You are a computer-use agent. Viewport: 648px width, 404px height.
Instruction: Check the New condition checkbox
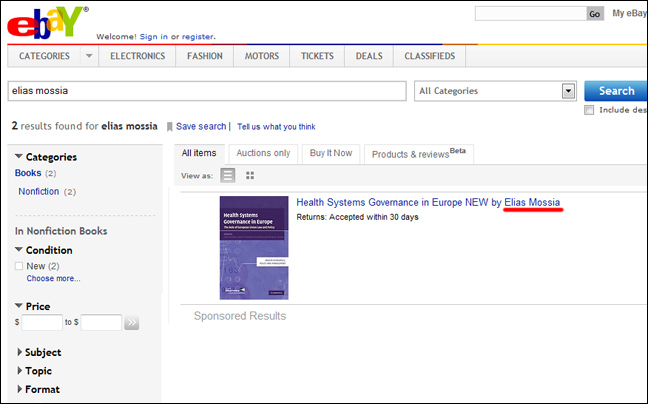[20, 266]
